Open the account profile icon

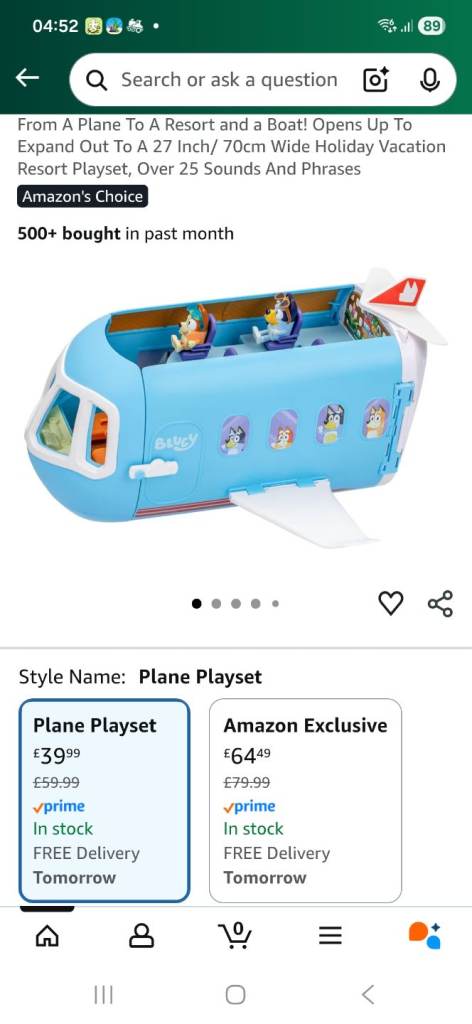click(142, 936)
